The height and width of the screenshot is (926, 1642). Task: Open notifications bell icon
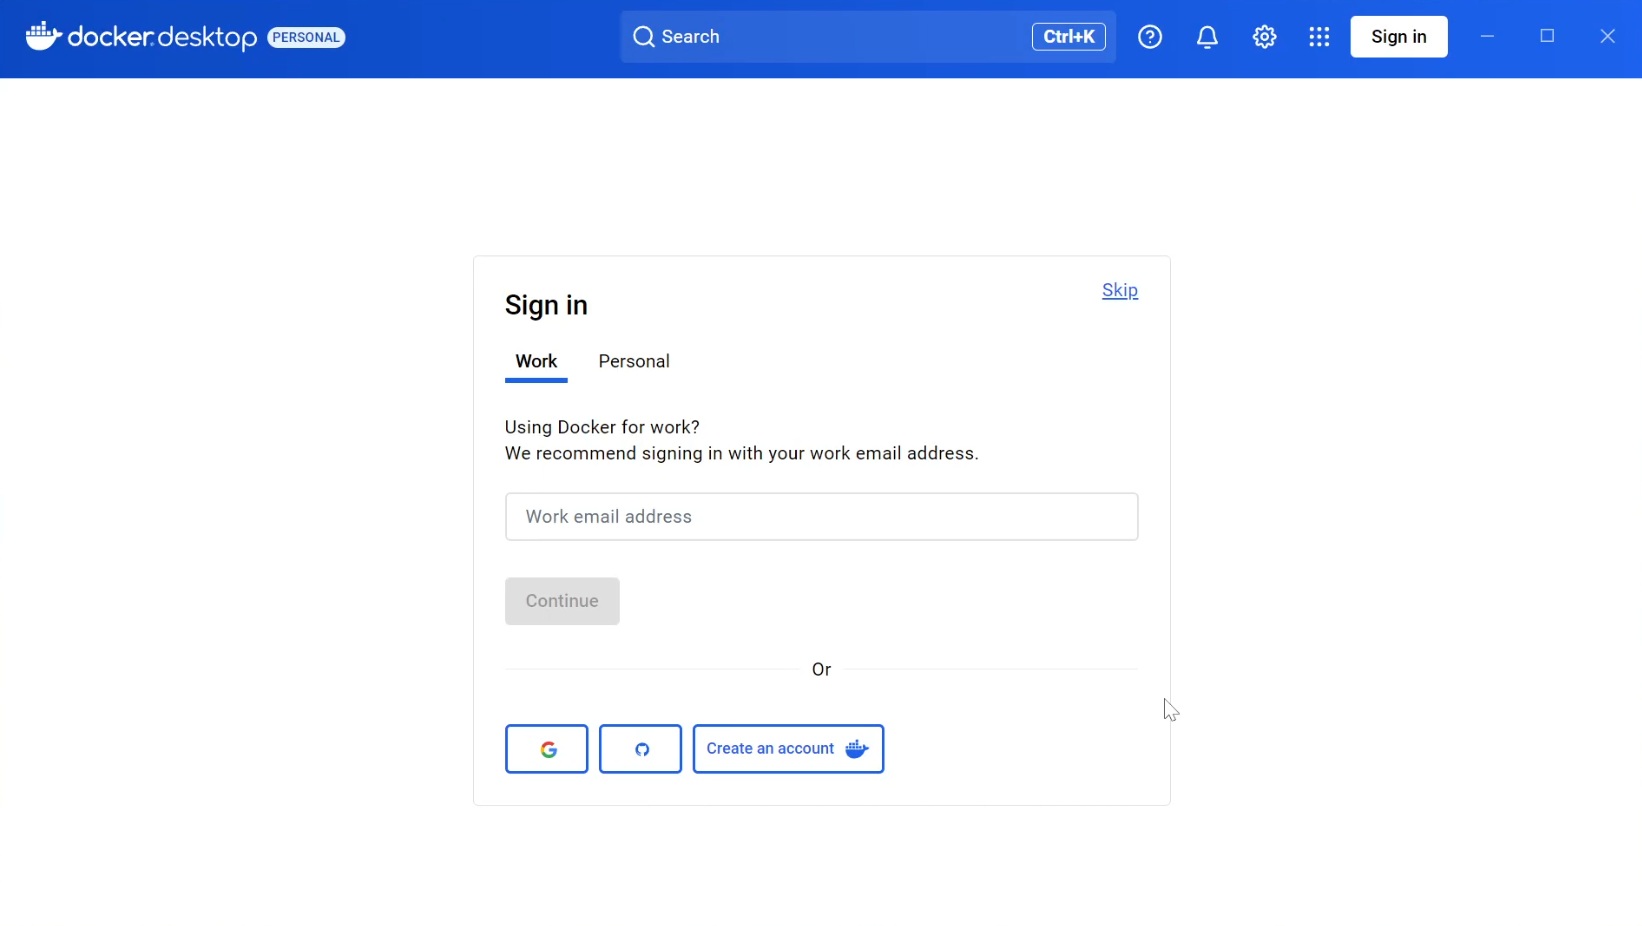1207,37
